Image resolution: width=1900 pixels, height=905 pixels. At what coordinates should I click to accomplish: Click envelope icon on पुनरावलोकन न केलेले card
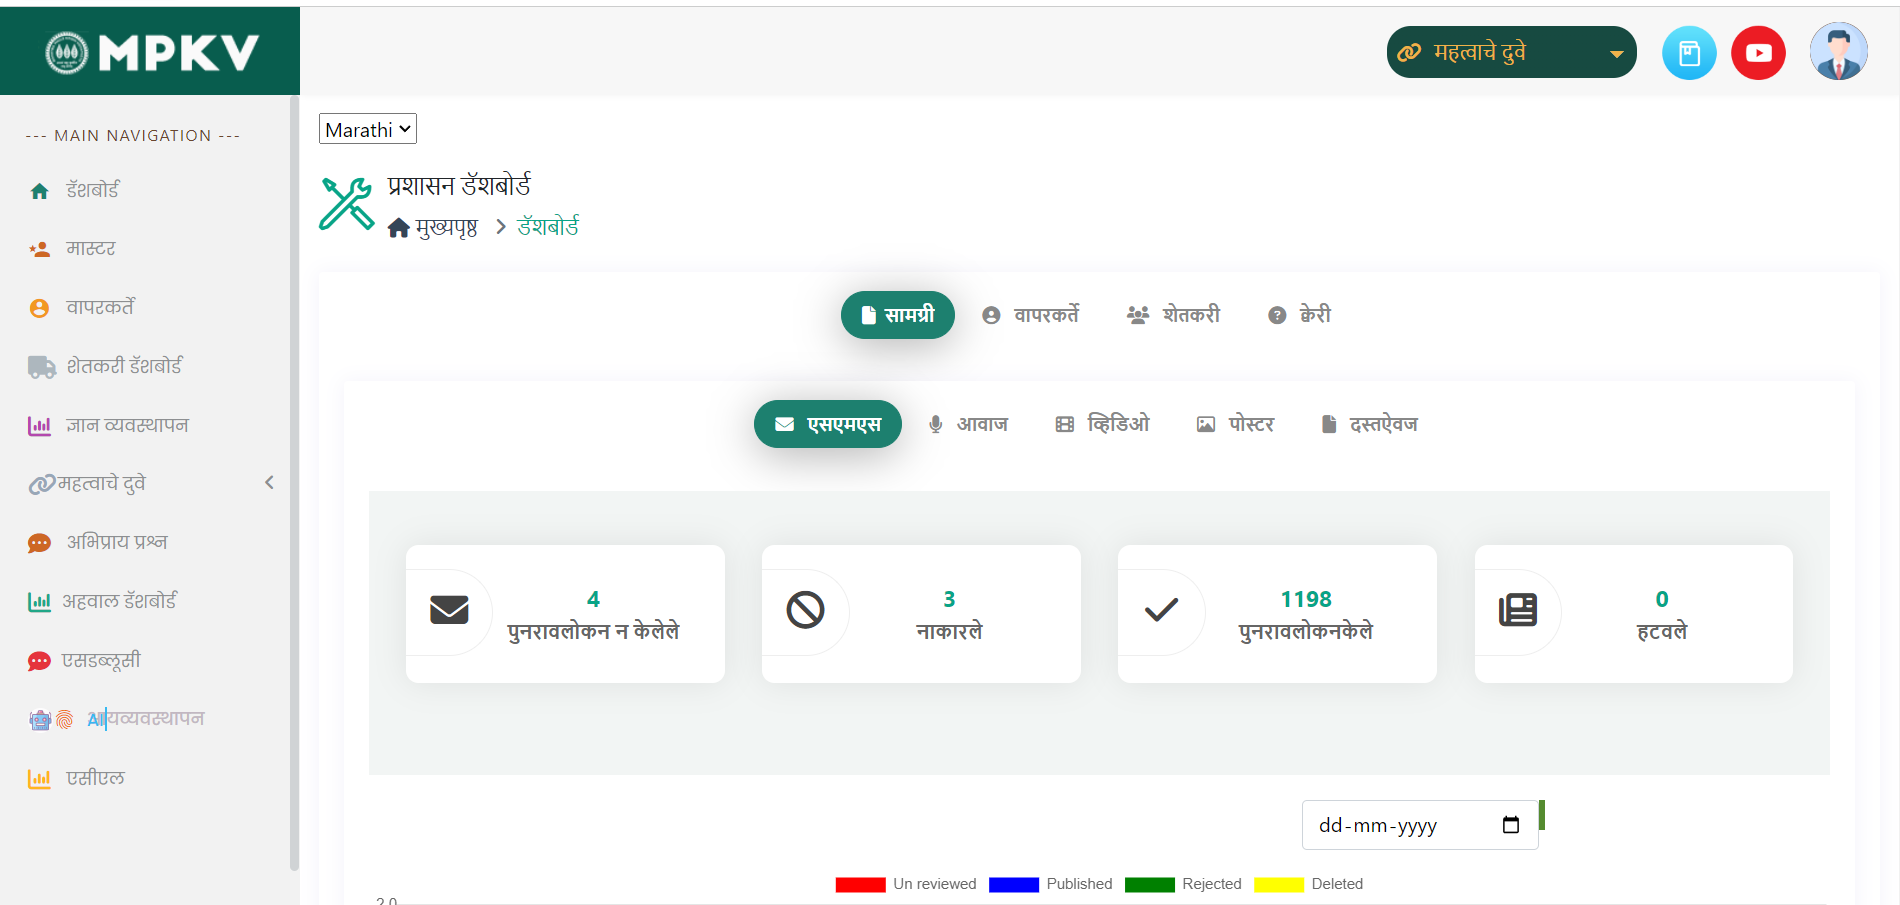pyautogui.click(x=449, y=609)
